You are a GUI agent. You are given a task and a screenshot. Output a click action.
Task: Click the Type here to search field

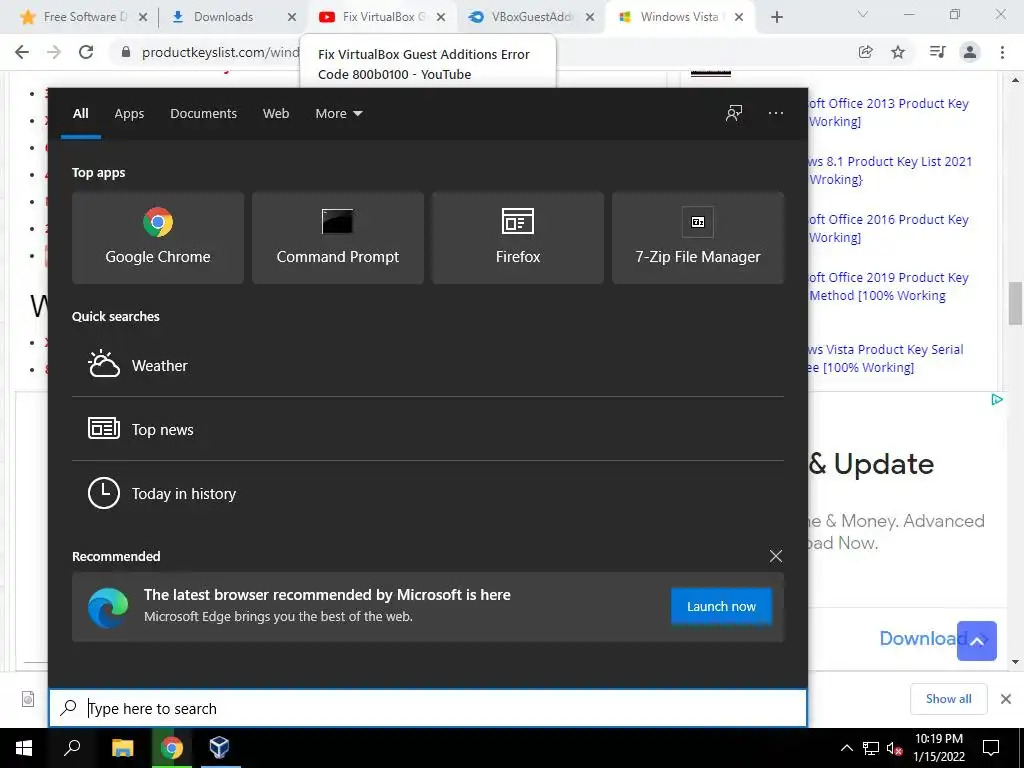tap(428, 708)
